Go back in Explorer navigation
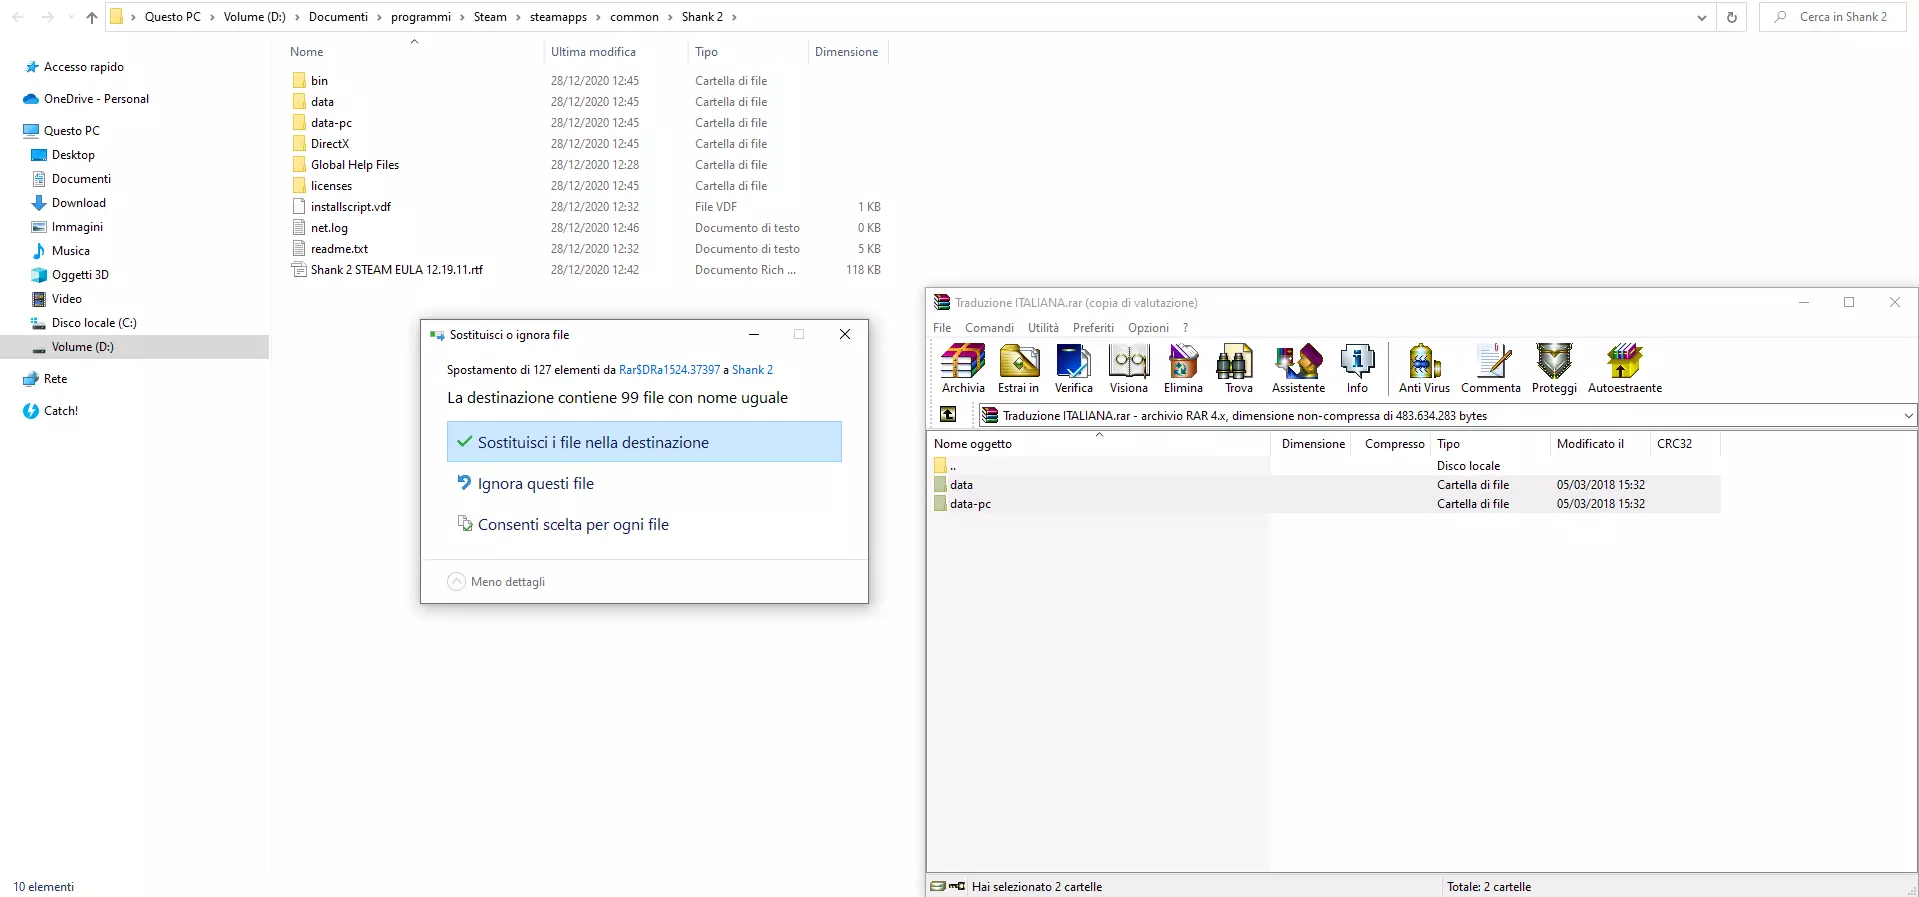The height and width of the screenshot is (897, 1919). click(18, 17)
